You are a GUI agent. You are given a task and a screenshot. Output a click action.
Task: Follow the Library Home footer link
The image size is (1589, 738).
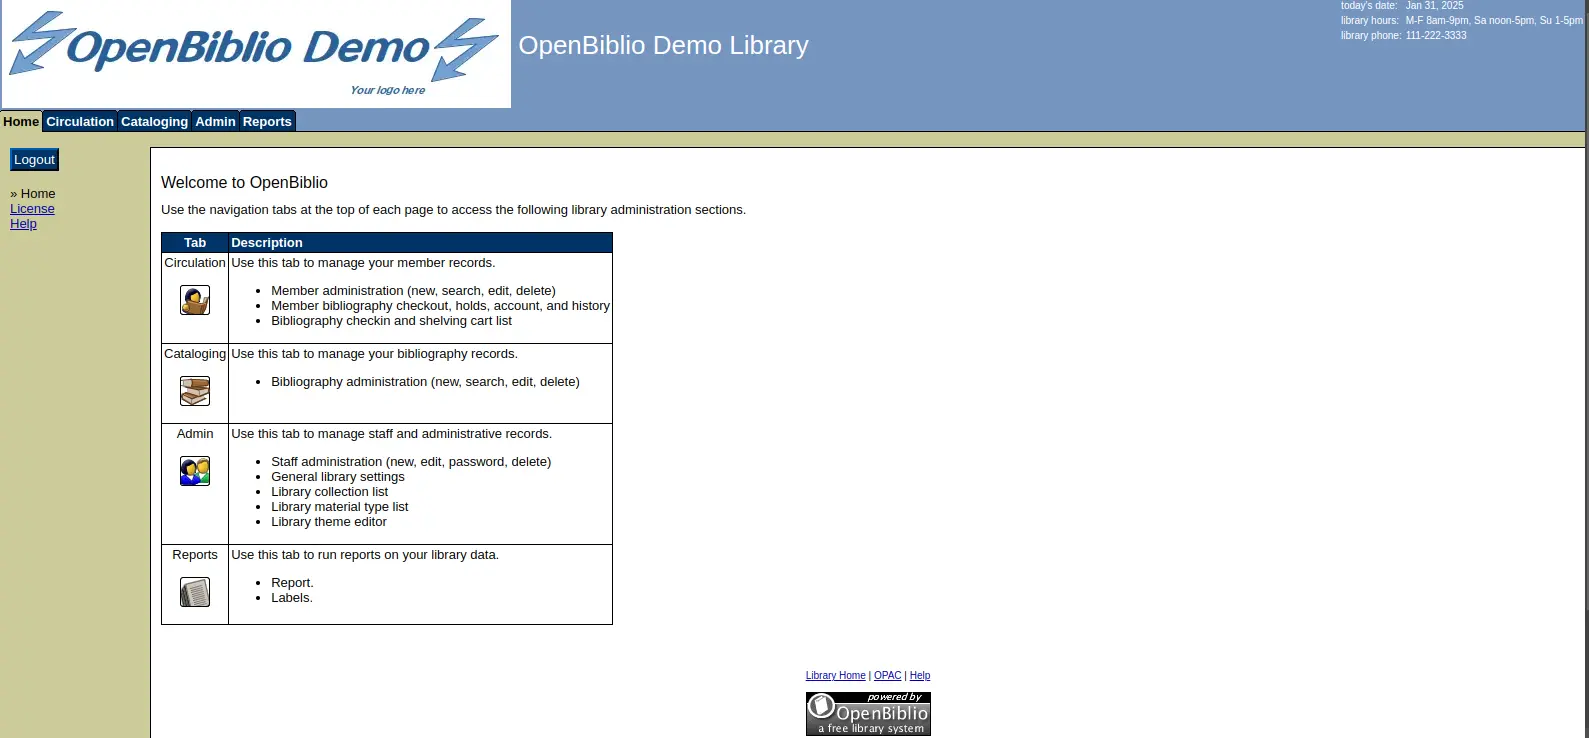[x=835, y=676]
